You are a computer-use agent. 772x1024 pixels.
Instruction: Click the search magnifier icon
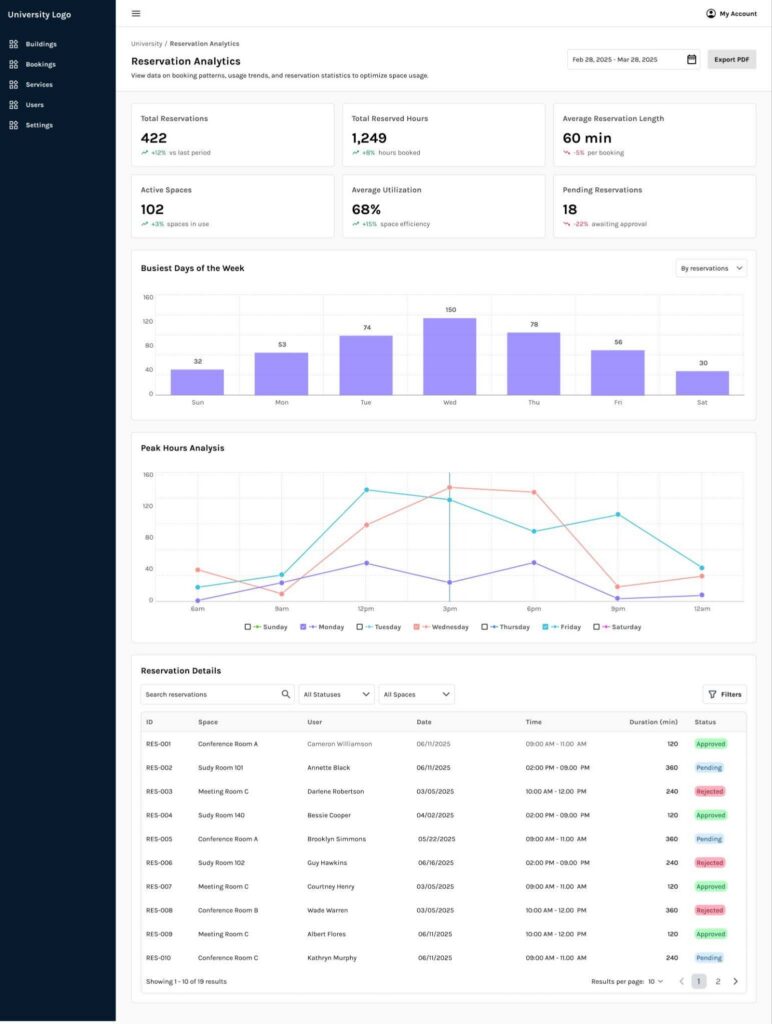pyautogui.click(x=285, y=694)
